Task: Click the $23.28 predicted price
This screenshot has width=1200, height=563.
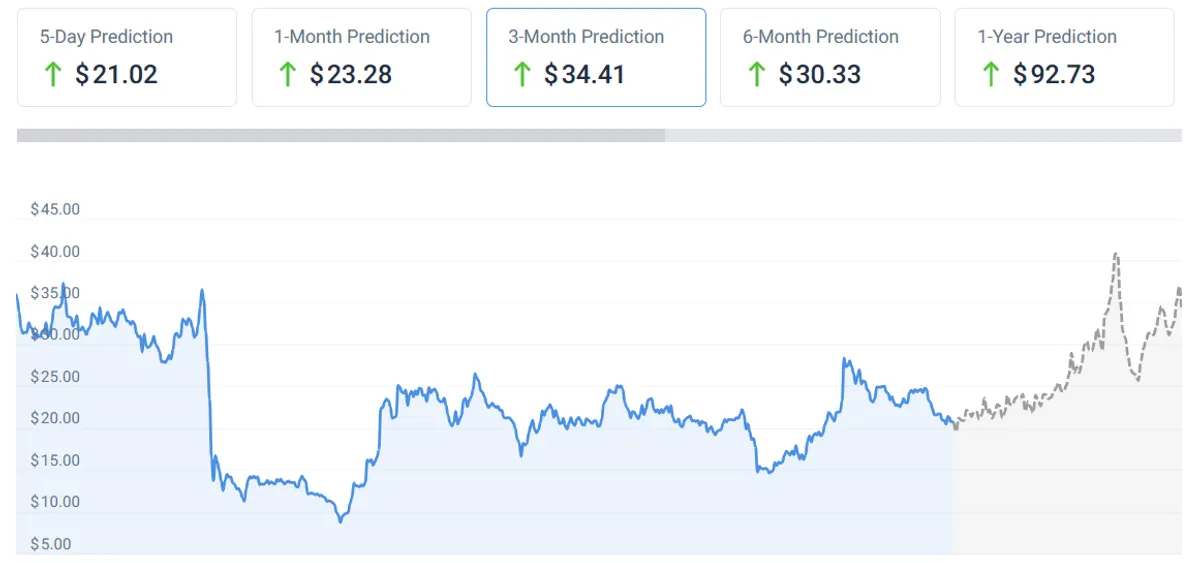Action: [350, 75]
